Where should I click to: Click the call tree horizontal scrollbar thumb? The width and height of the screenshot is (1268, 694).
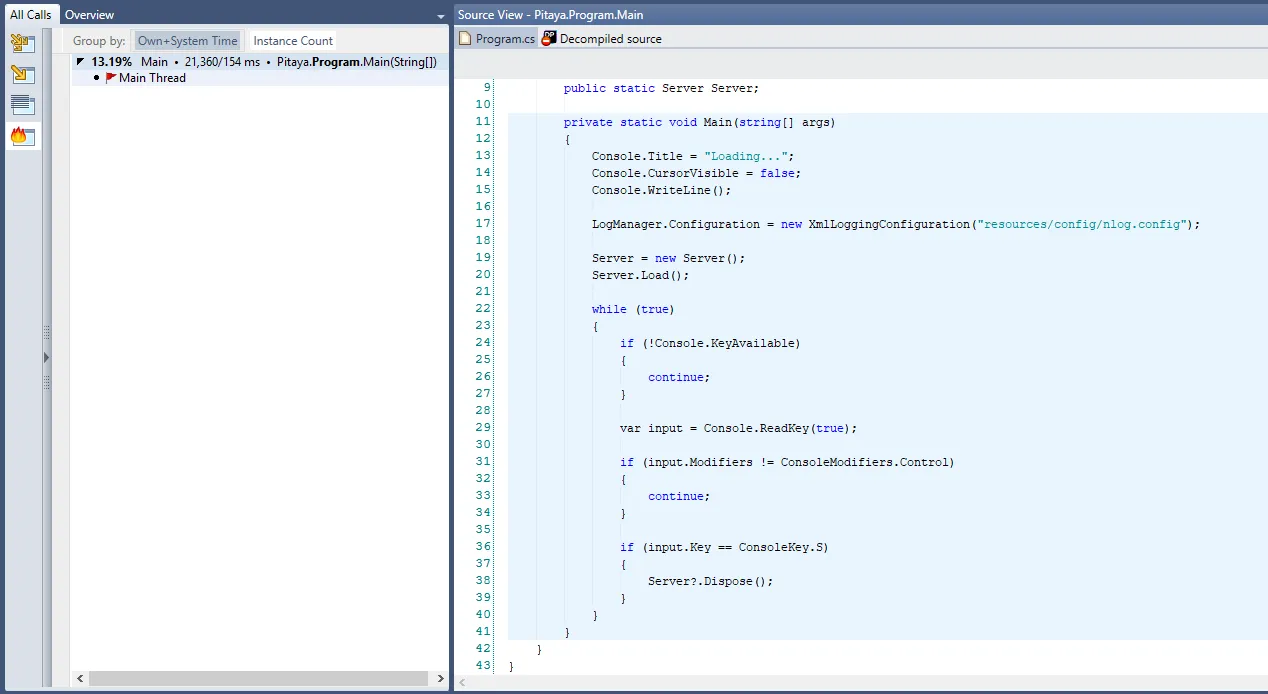(259, 679)
